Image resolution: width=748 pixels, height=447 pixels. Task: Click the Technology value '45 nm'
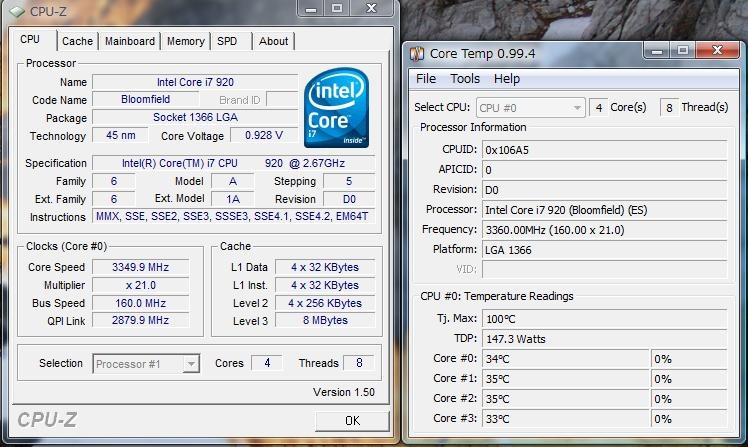tap(121, 135)
